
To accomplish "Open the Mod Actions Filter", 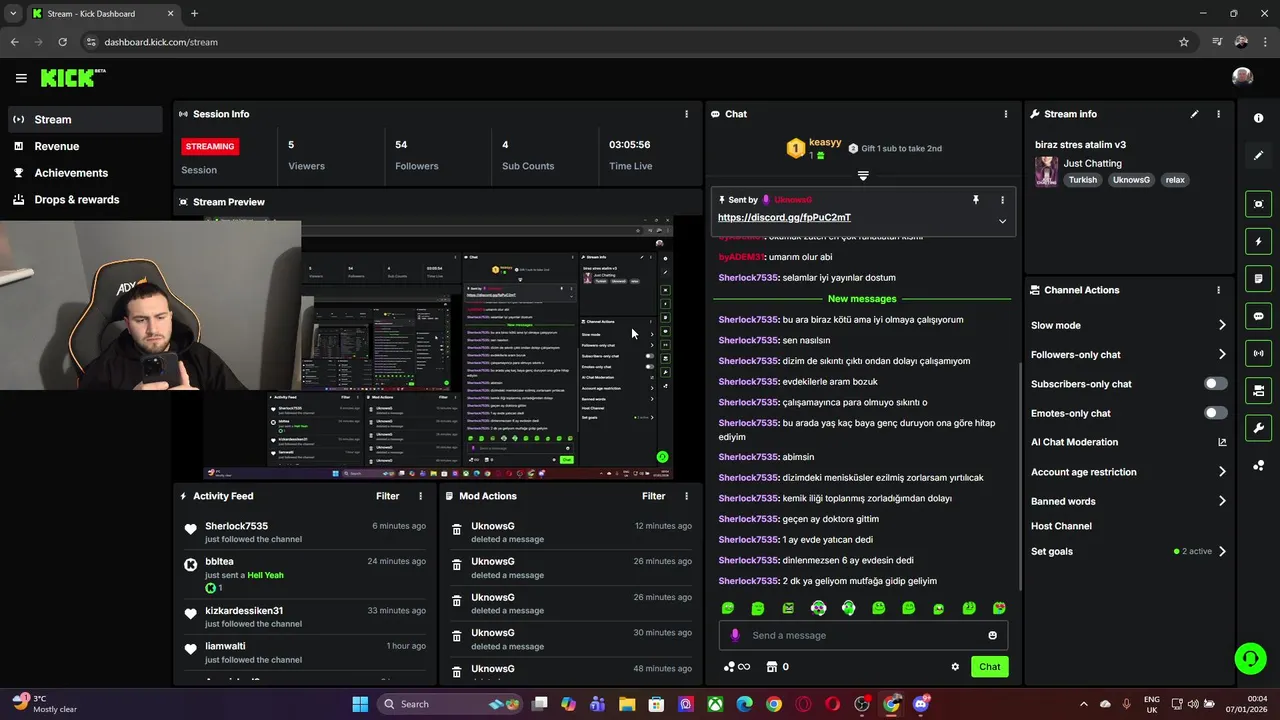I will click(x=653, y=496).
